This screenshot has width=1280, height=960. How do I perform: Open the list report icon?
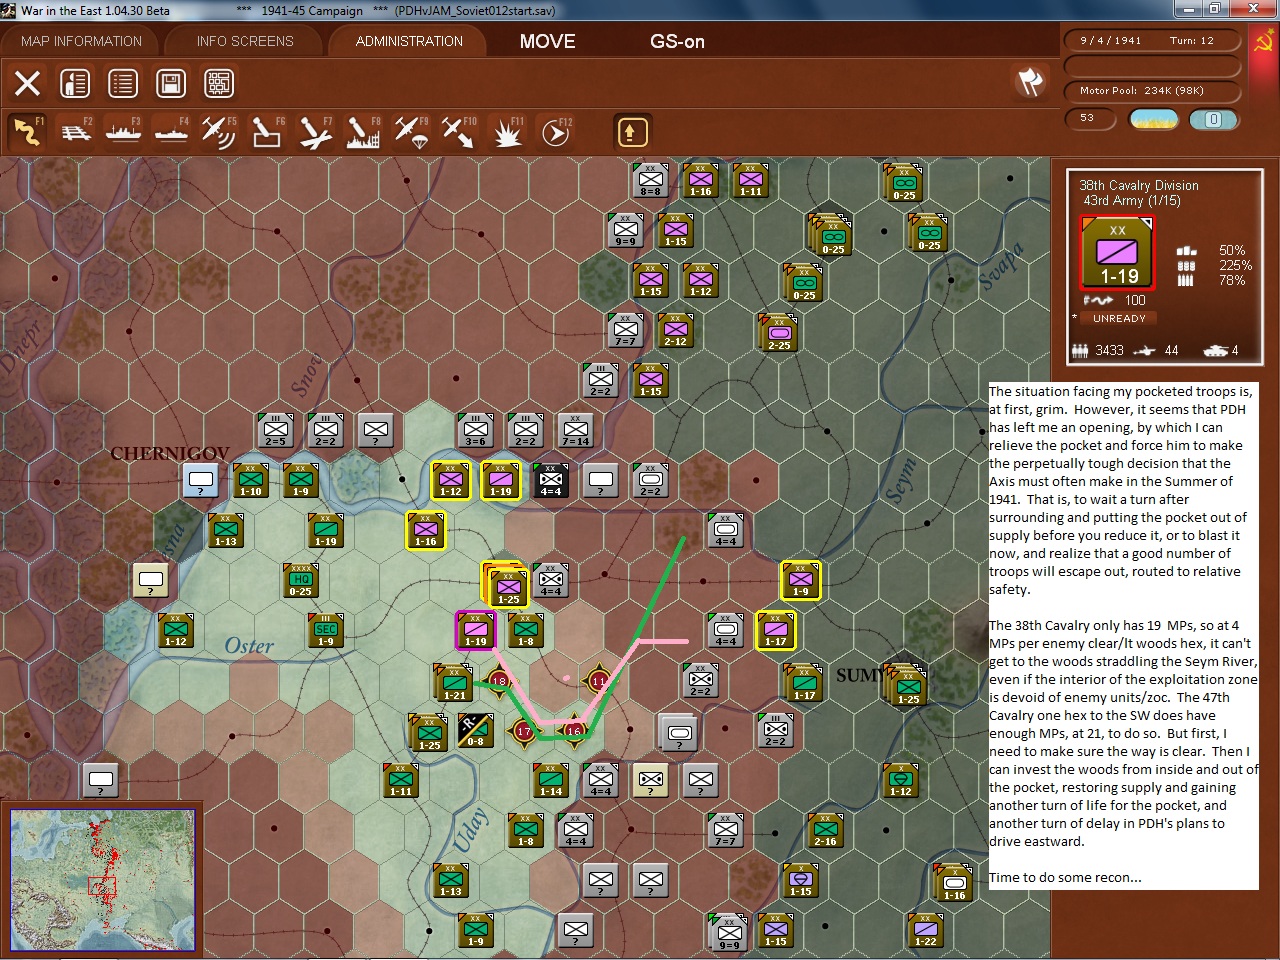tap(123, 83)
